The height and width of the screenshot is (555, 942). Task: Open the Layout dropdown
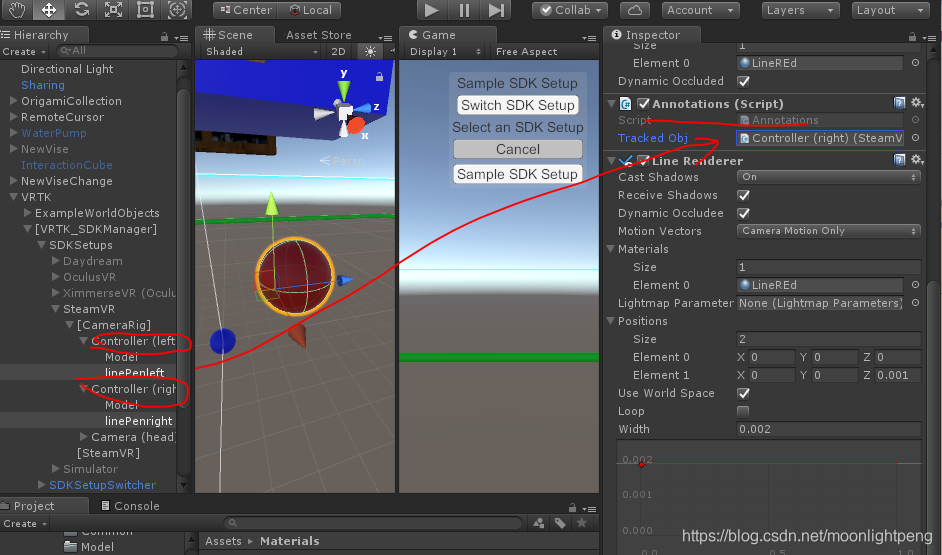(x=890, y=10)
